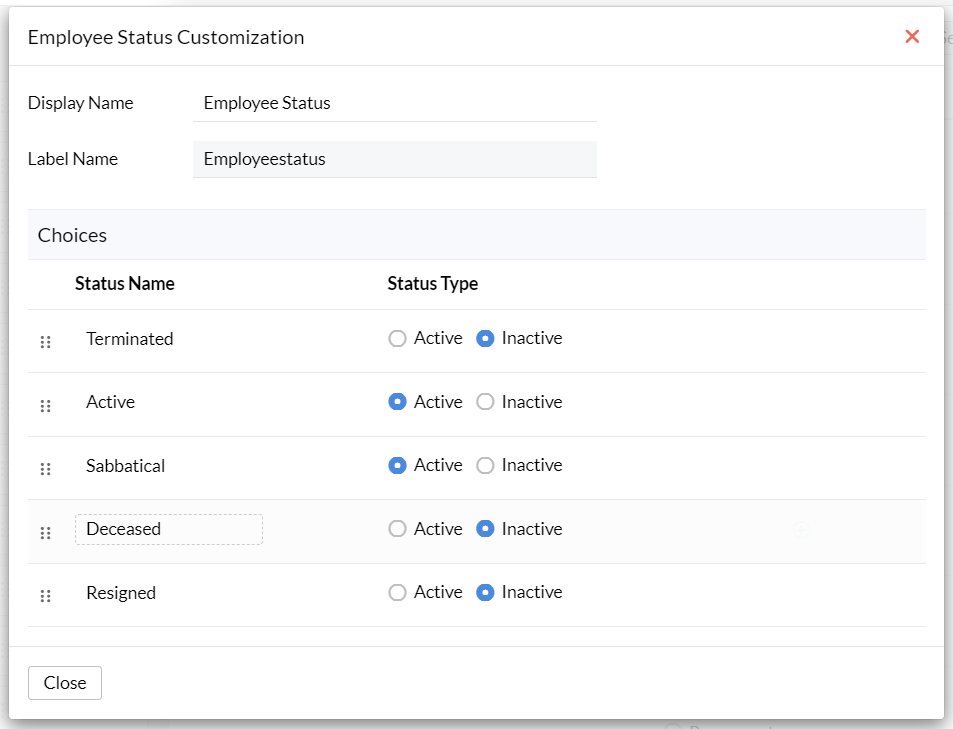Click the Terminated status name text
The height and width of the screenshot is (729, 953).
click(x=130, y=339)
